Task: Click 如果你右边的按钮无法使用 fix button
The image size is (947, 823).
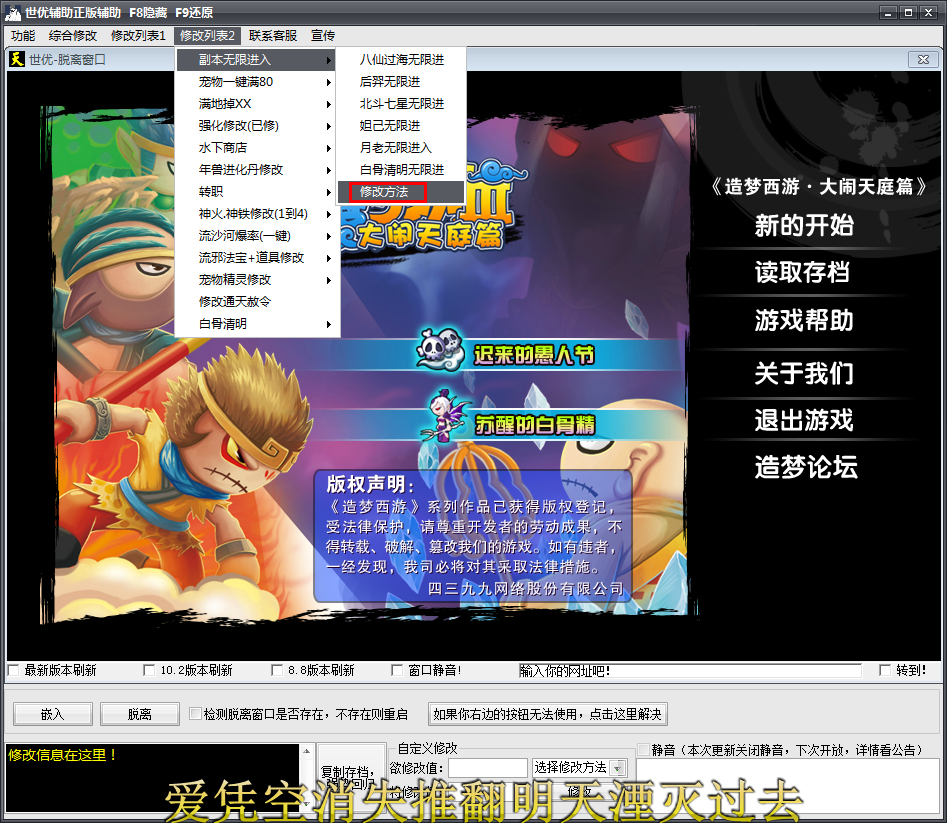Action: pyautogui.click(x=547, y=714)
